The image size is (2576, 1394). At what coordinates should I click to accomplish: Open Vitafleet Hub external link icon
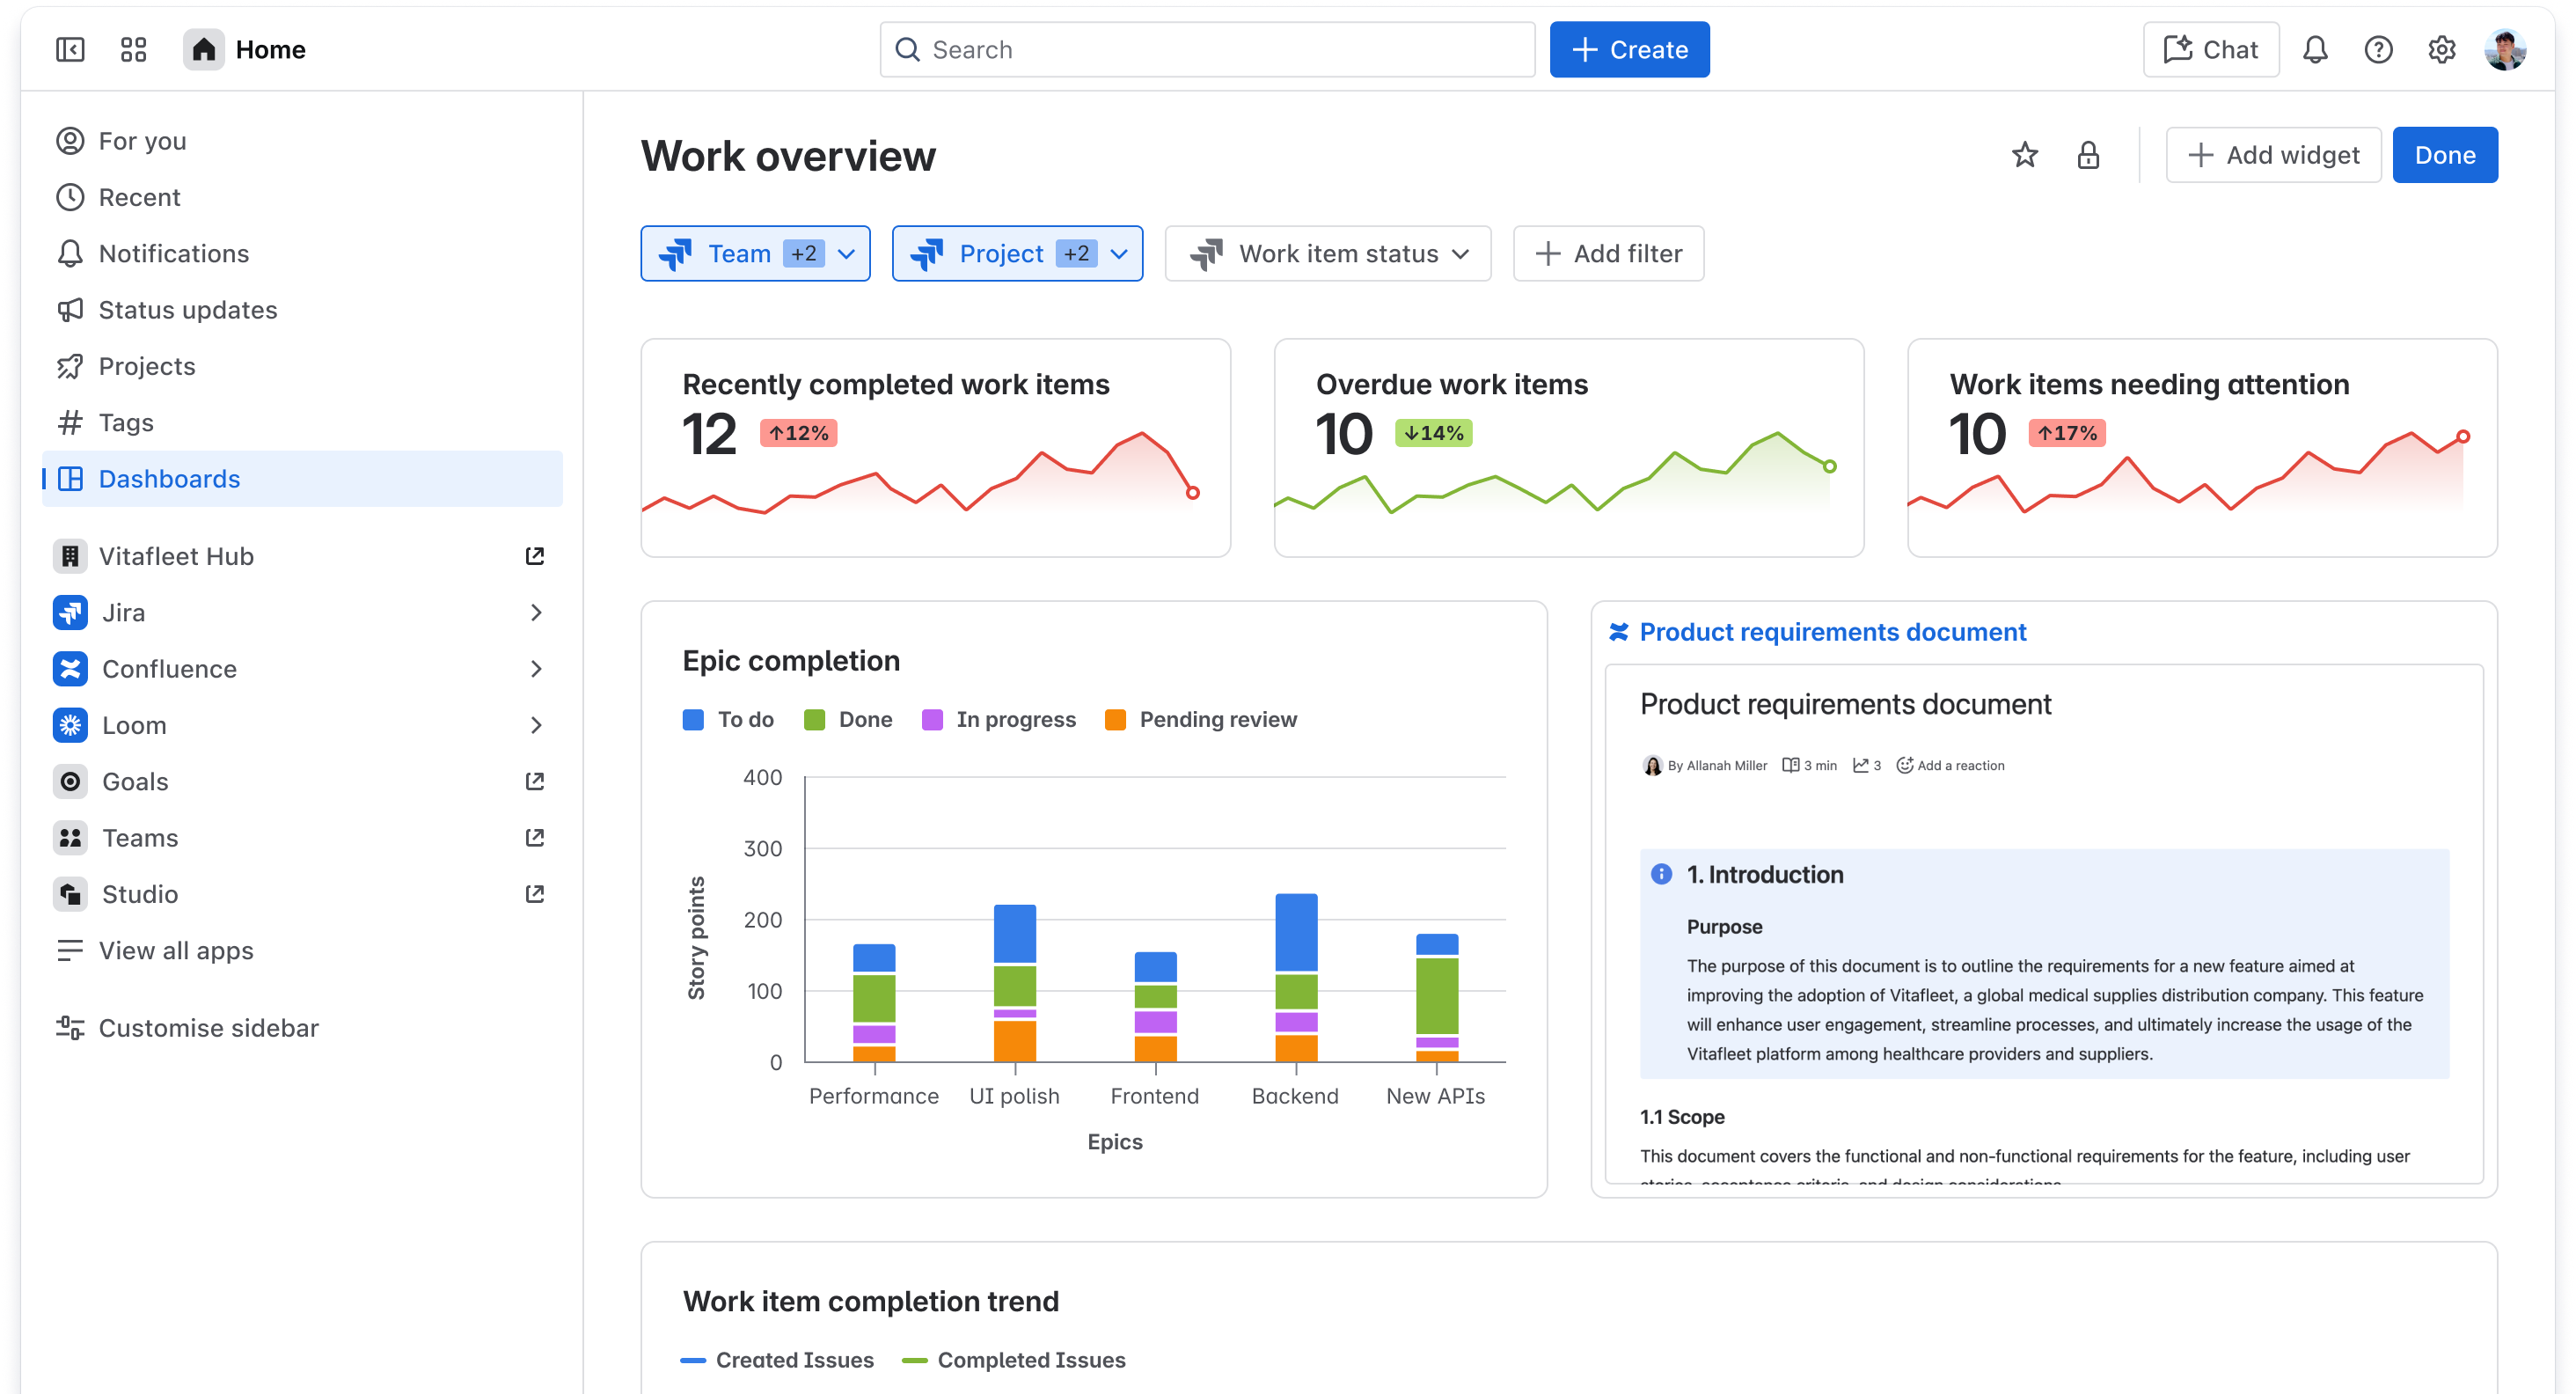(535, 556)
